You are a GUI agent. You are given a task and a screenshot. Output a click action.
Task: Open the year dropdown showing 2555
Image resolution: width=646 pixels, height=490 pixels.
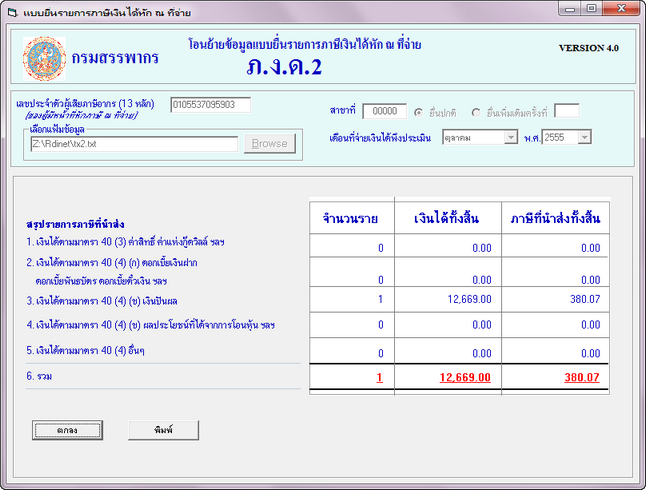point(585,137)
